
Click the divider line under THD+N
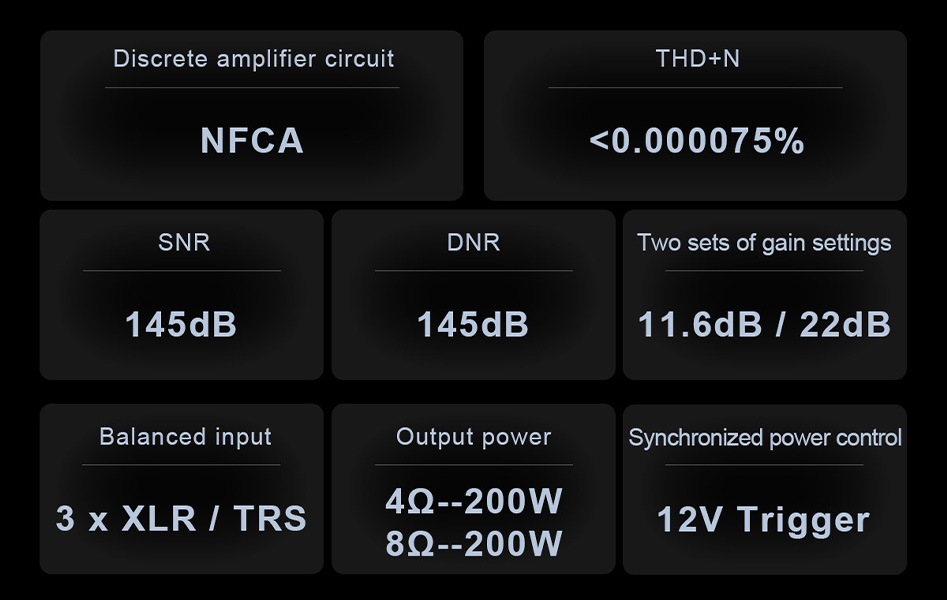point(695,88)
